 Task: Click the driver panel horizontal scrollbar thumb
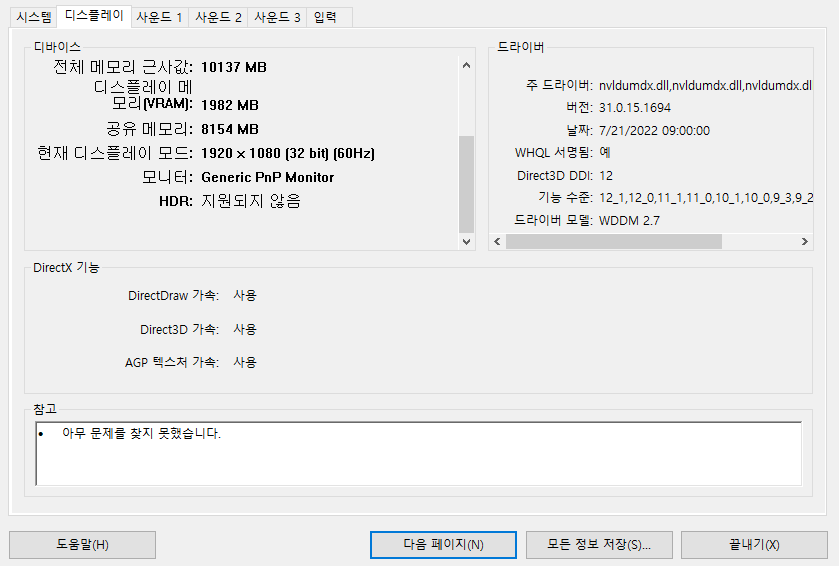(613, 242)
